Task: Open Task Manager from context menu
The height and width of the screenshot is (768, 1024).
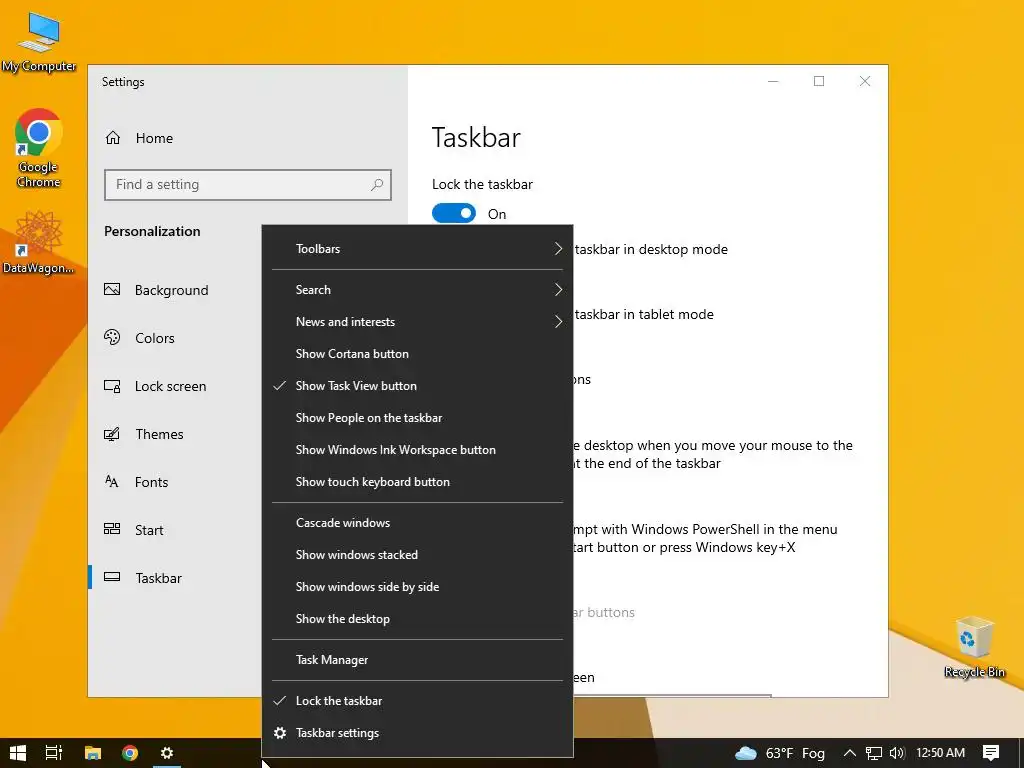Action: 417,660
